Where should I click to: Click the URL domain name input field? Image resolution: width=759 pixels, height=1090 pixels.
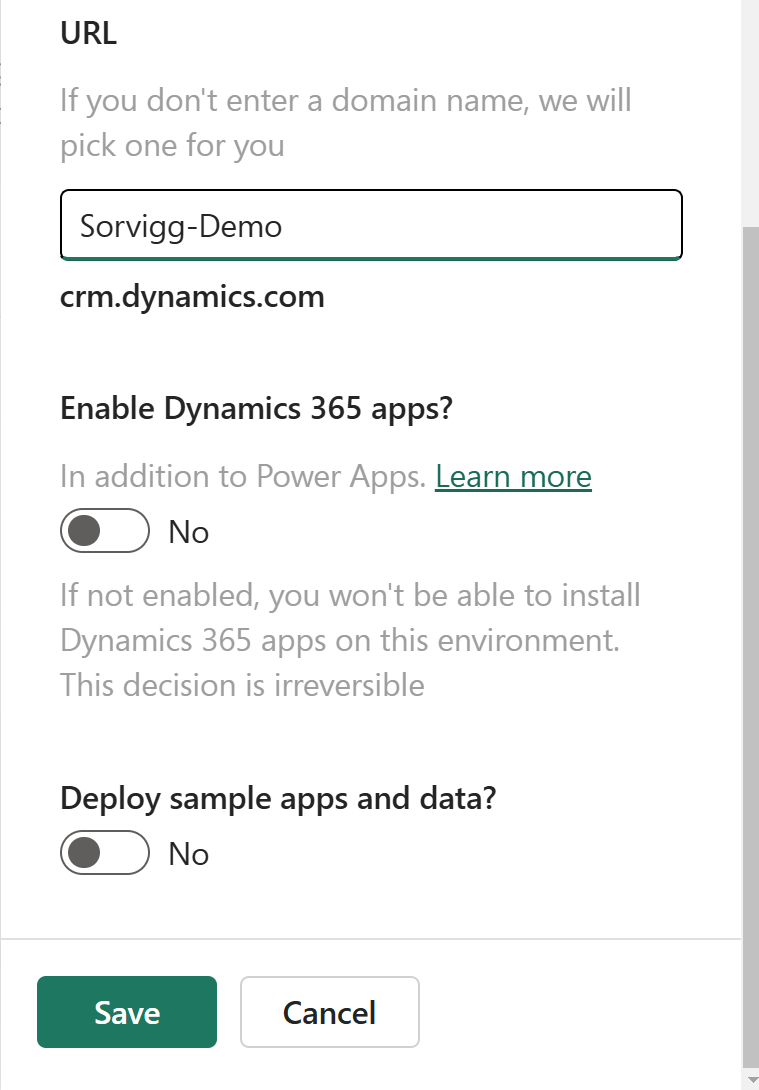tap(371, 225)
